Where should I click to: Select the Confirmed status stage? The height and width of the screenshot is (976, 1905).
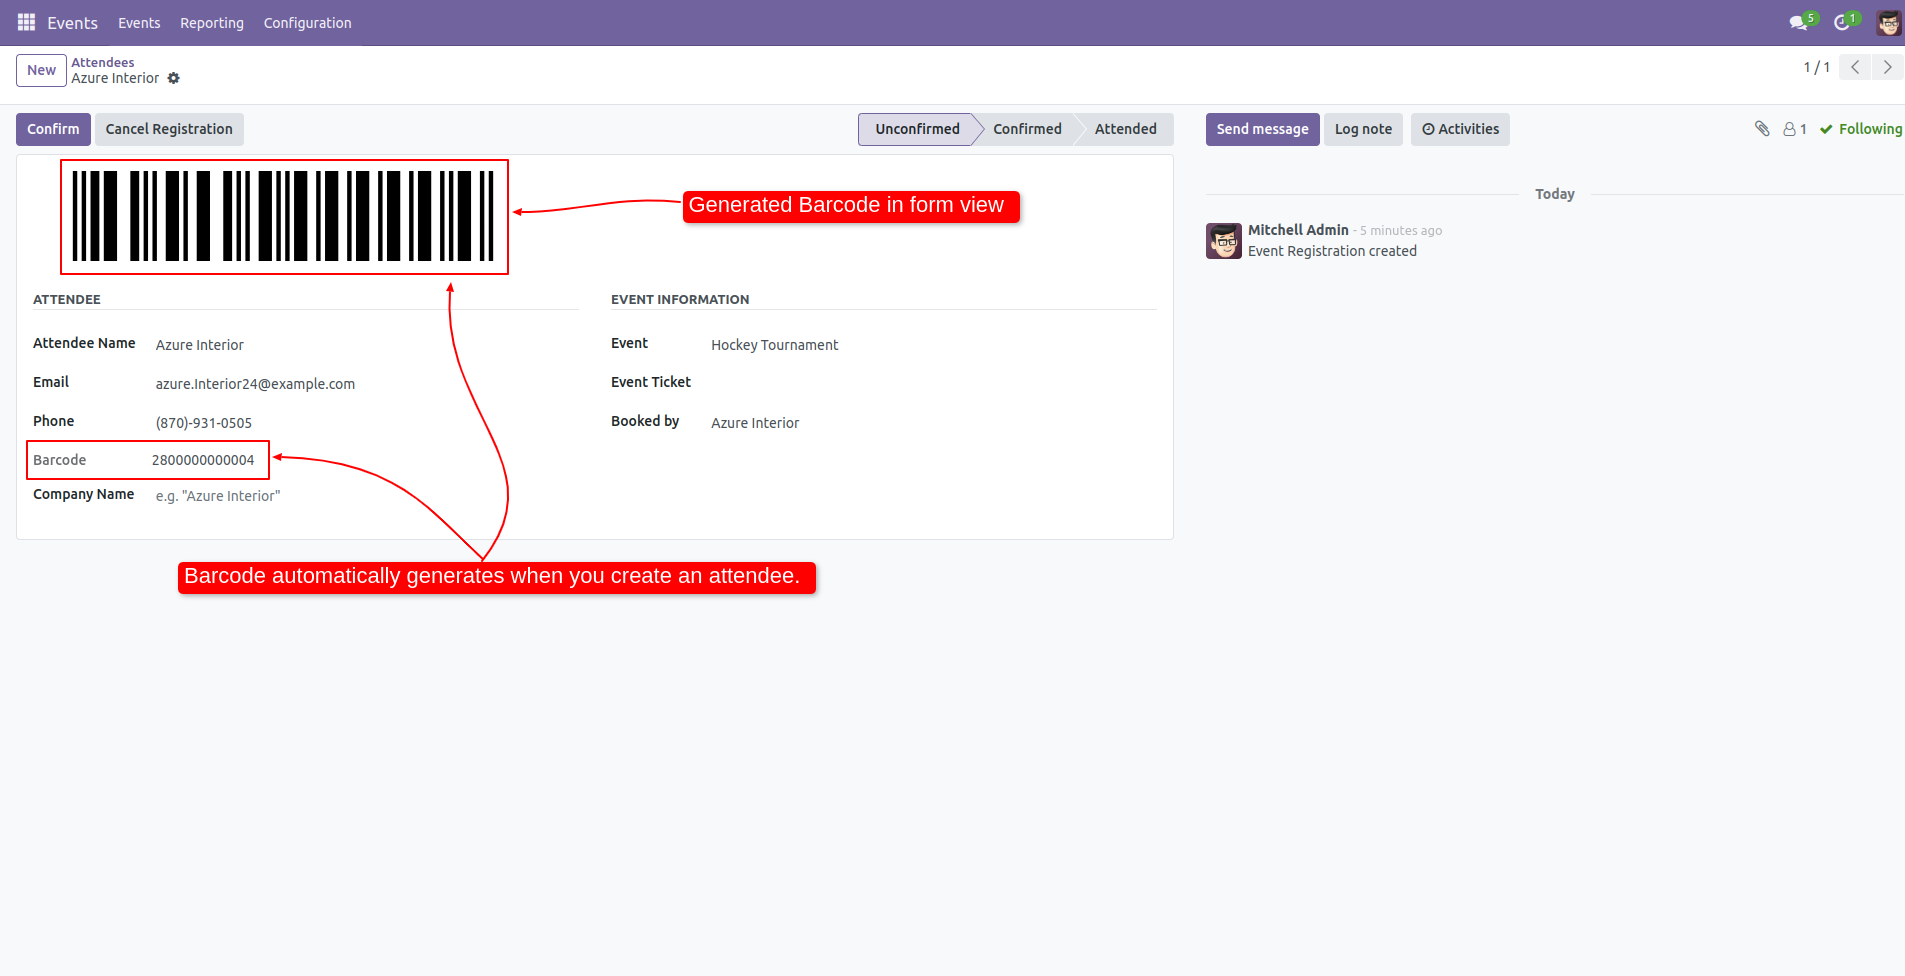tap(1027, 129)
